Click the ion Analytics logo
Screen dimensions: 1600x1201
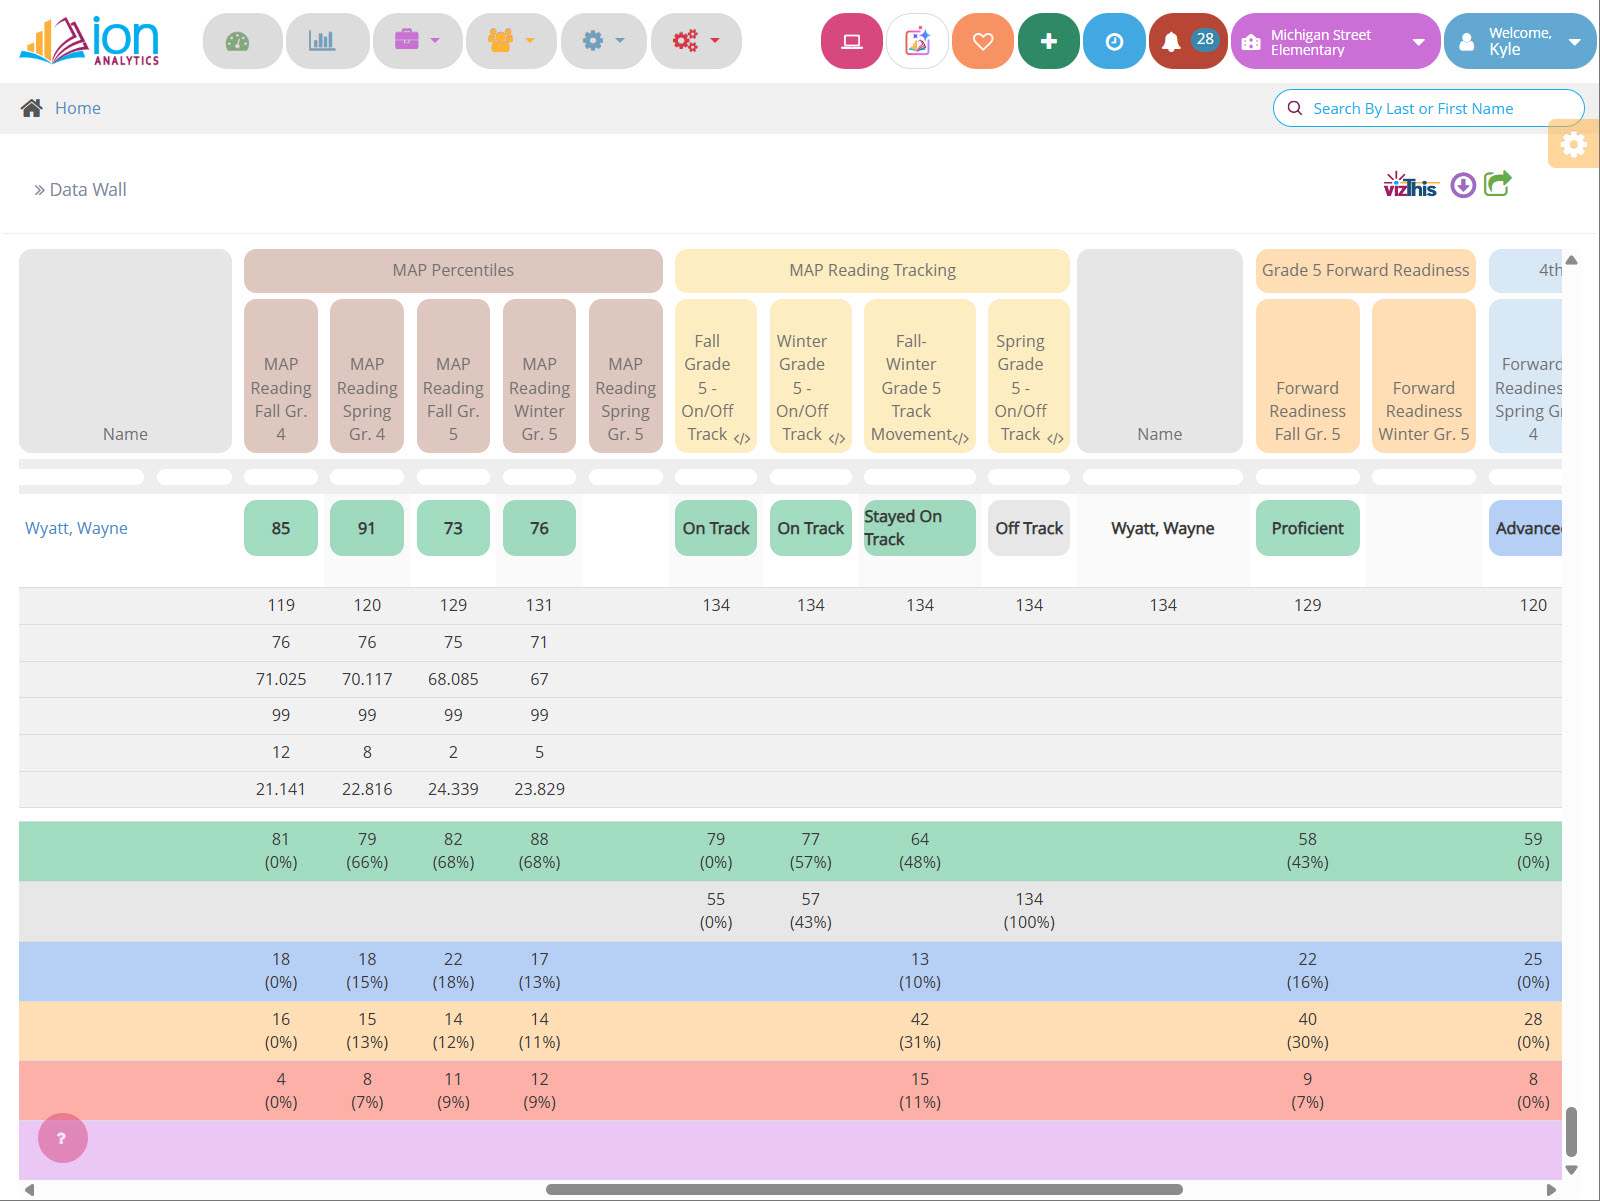tap(90, 41)
